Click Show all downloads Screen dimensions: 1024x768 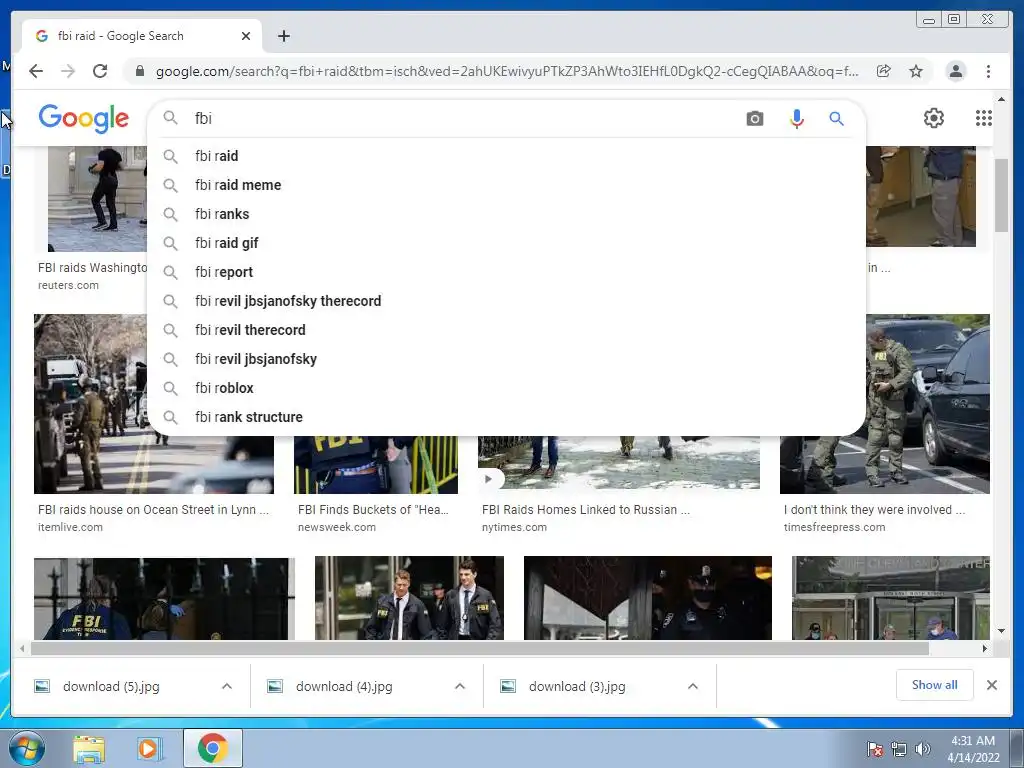[x=935, y=685]
